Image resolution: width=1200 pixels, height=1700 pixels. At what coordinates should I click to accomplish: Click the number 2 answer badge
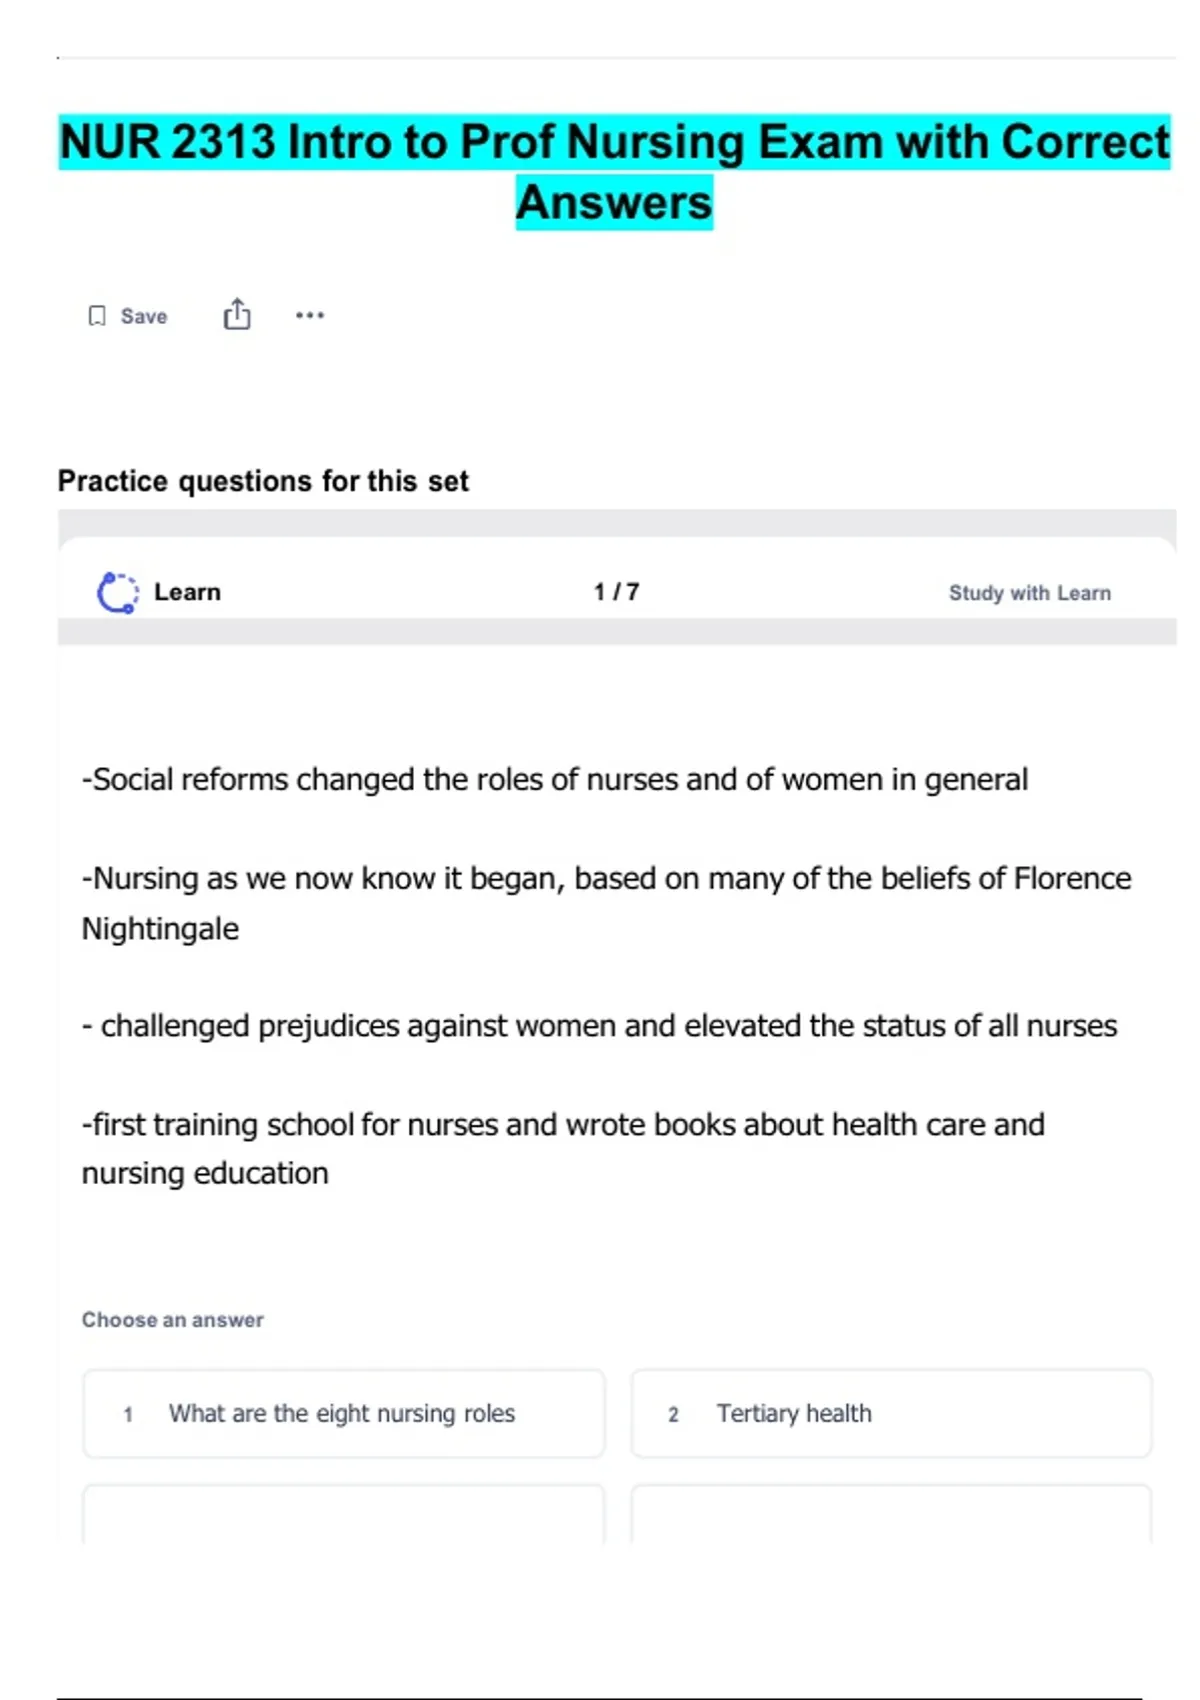[x=673, y=1414]
